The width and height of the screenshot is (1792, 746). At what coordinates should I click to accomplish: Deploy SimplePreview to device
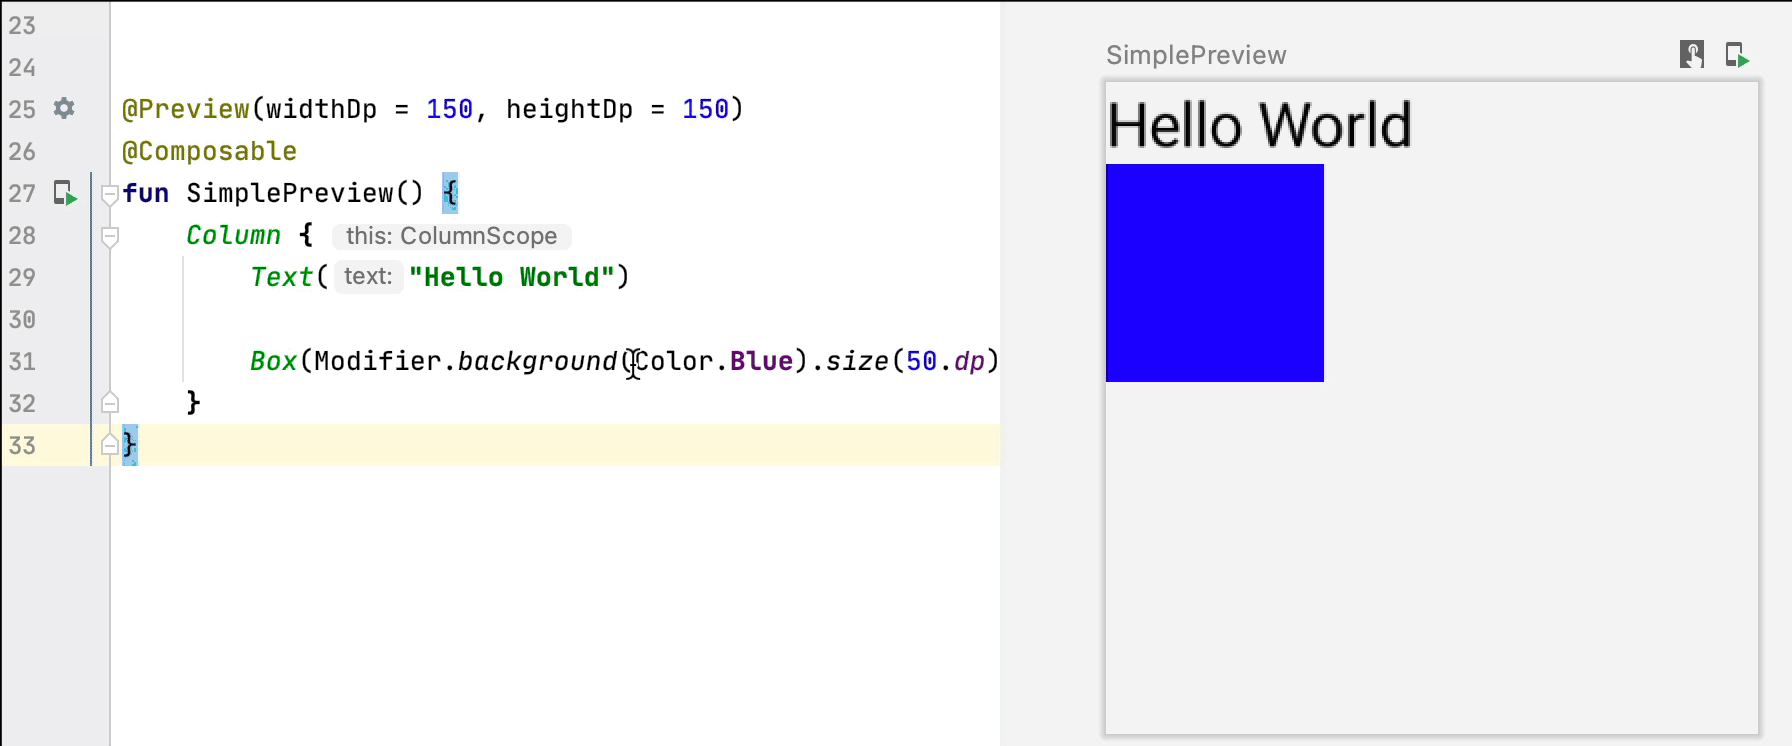click(1737, 54)
